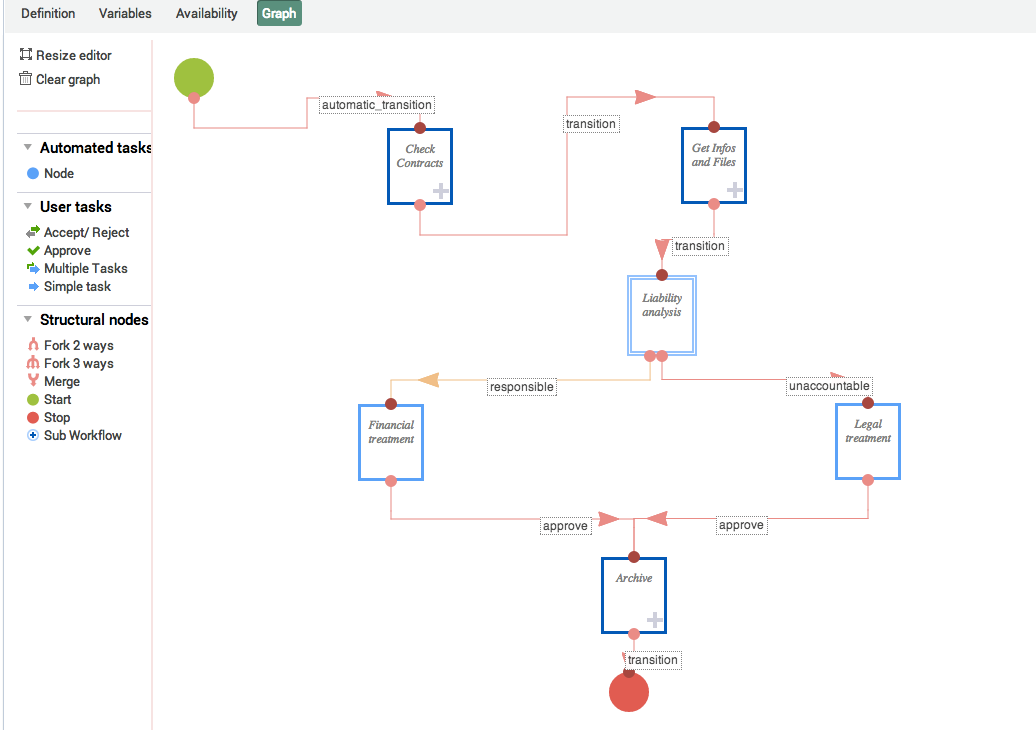Image resolution: width=1036 pixels, height=730 pixels.
Task: Select the Get Infos and Files node
Action: pos(714,165)
